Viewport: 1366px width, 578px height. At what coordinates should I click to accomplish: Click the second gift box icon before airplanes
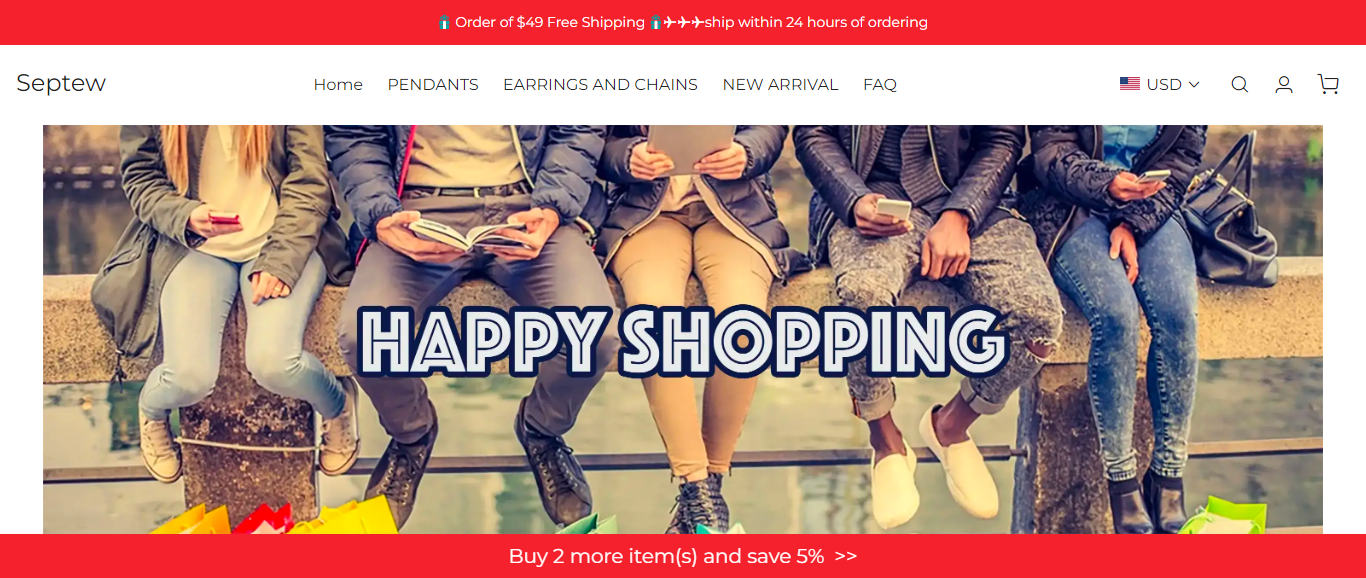[656, 22]
